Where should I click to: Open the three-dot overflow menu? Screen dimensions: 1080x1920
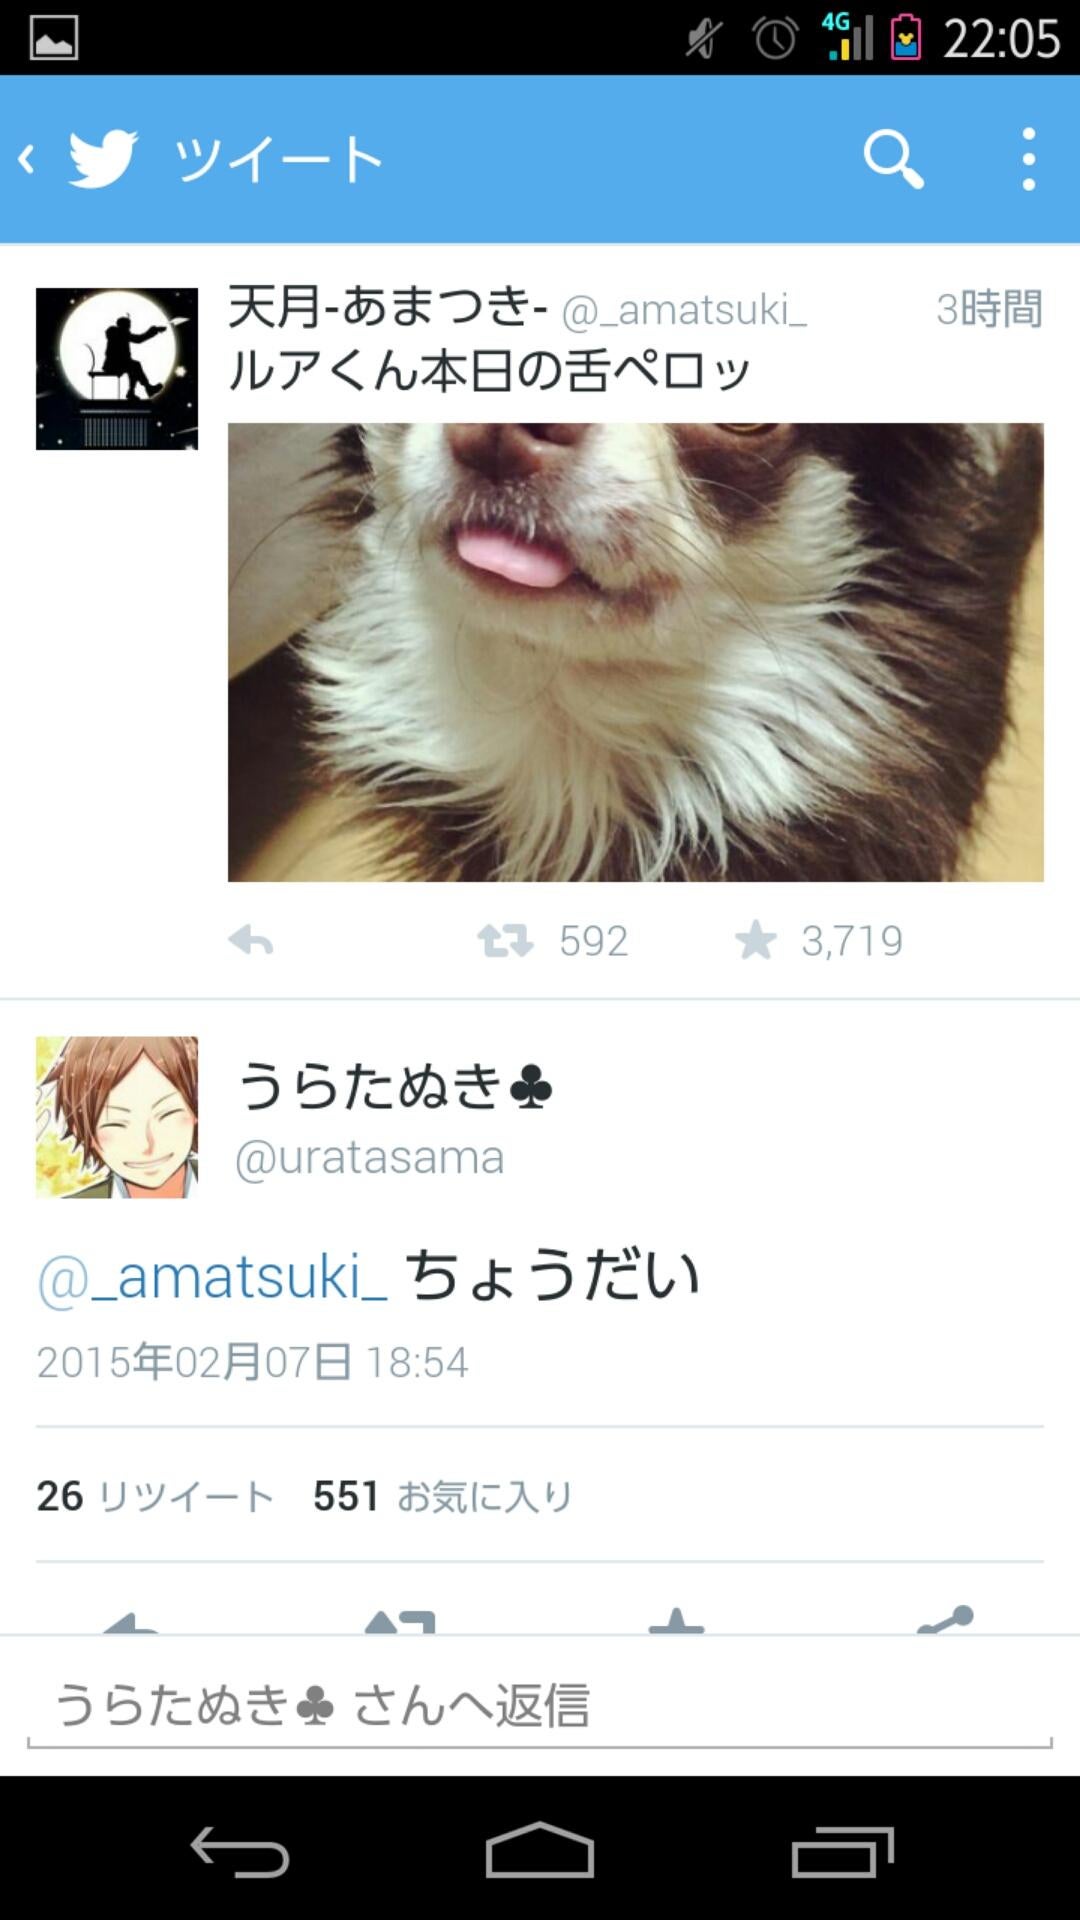1028,159
